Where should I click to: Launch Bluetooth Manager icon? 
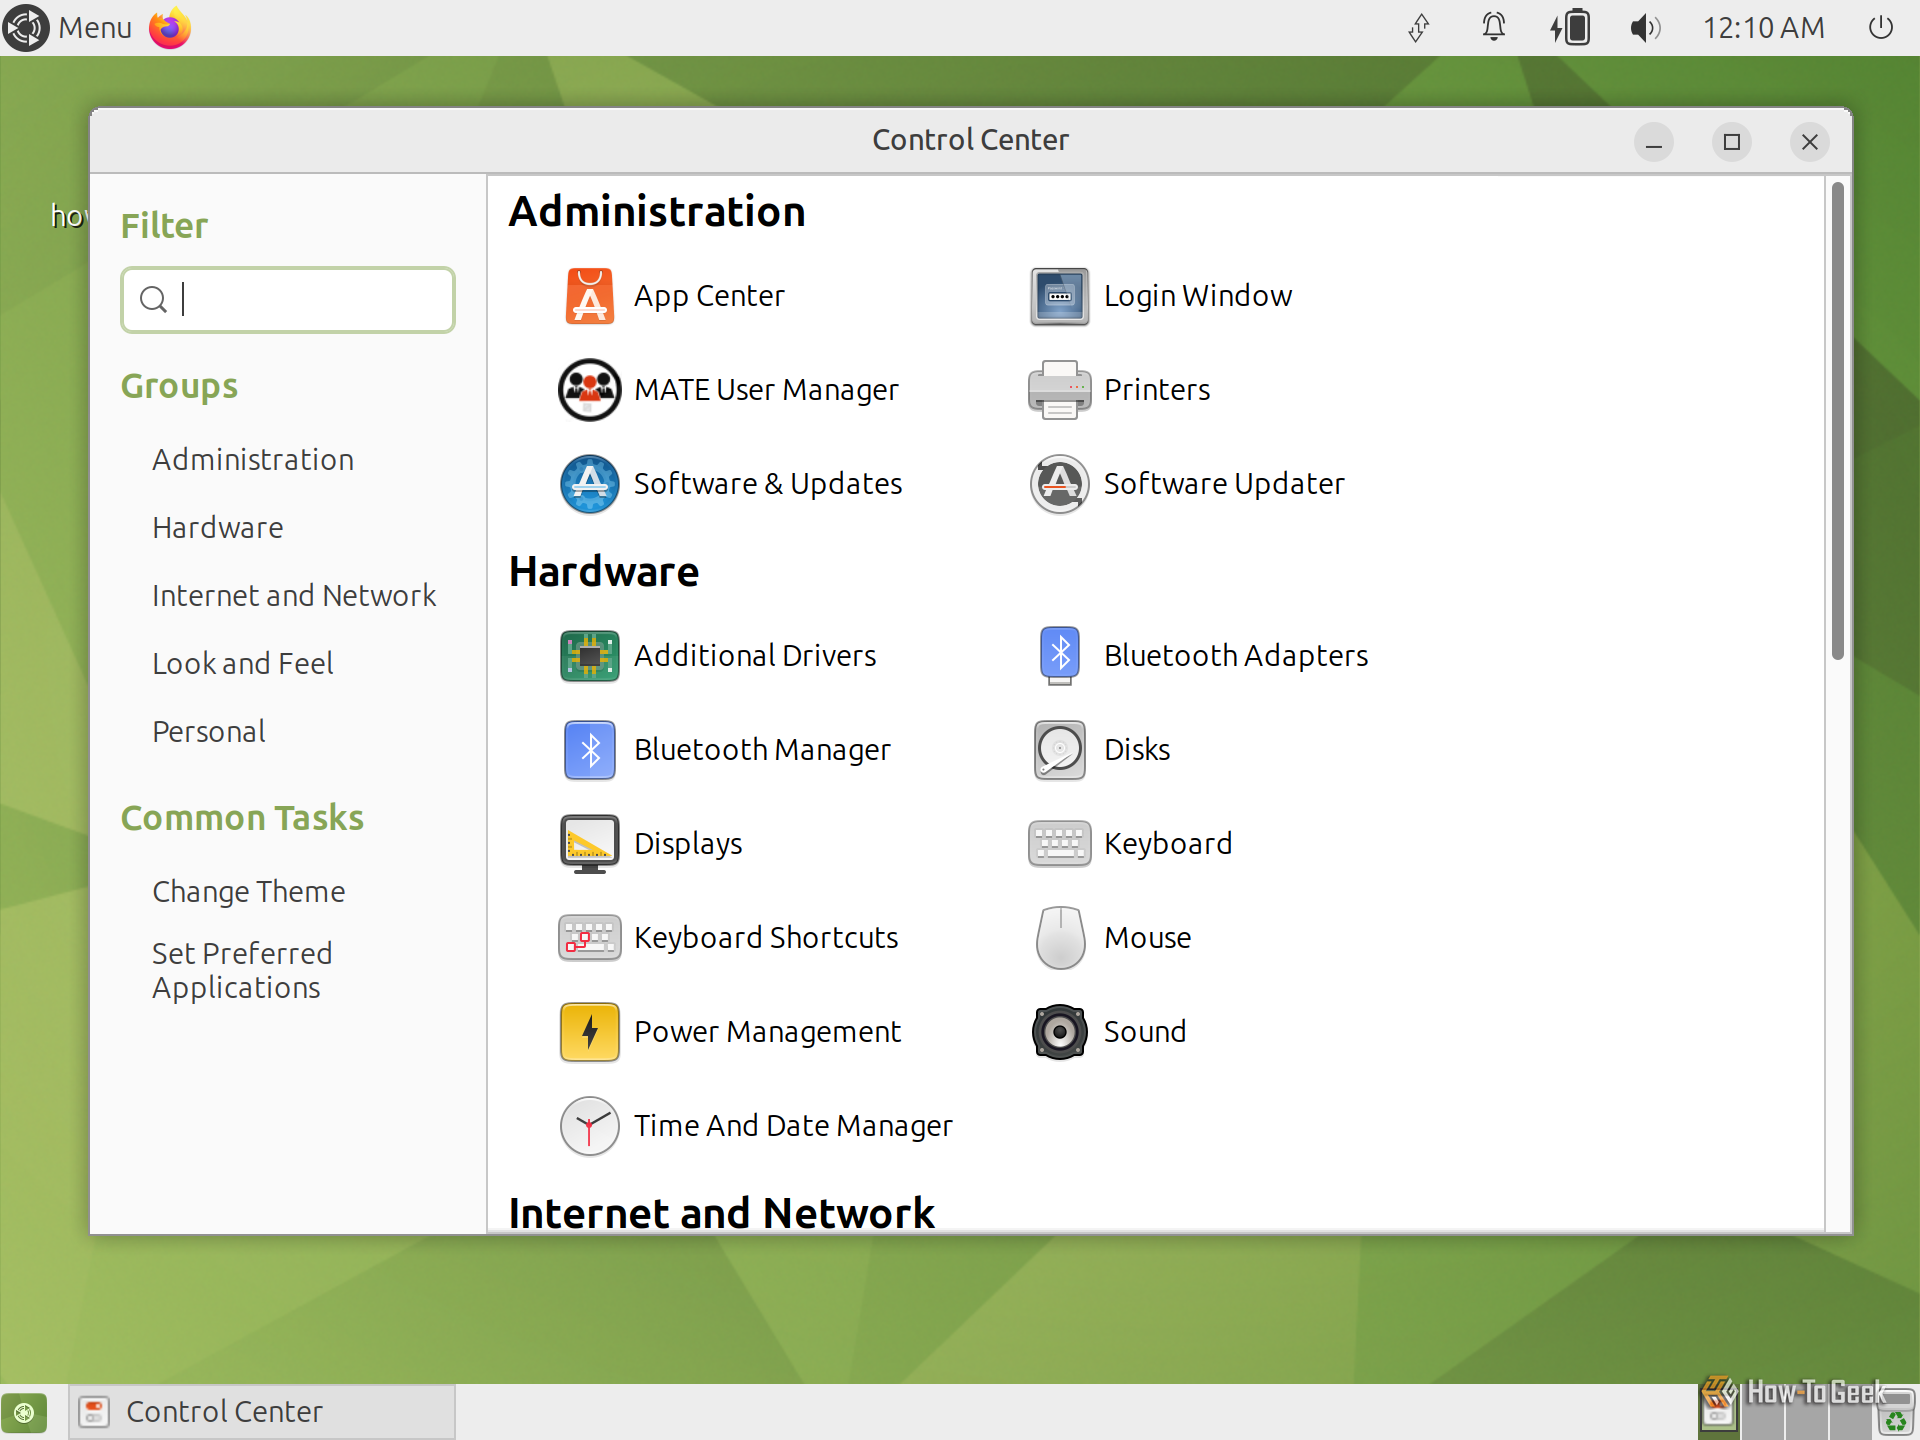[589, 750]
